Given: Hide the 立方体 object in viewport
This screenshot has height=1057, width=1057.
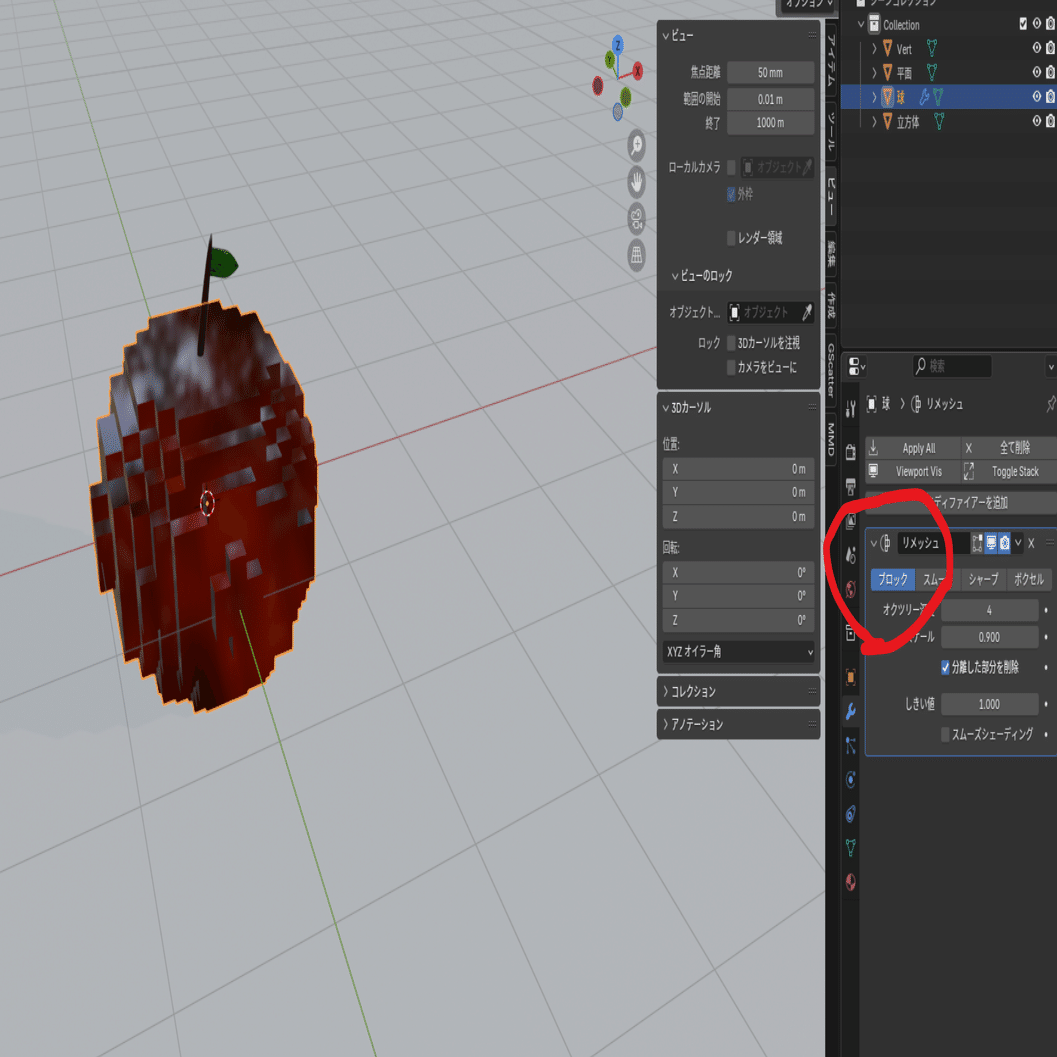Looking at the screenshot, I should coord(1037,121).
